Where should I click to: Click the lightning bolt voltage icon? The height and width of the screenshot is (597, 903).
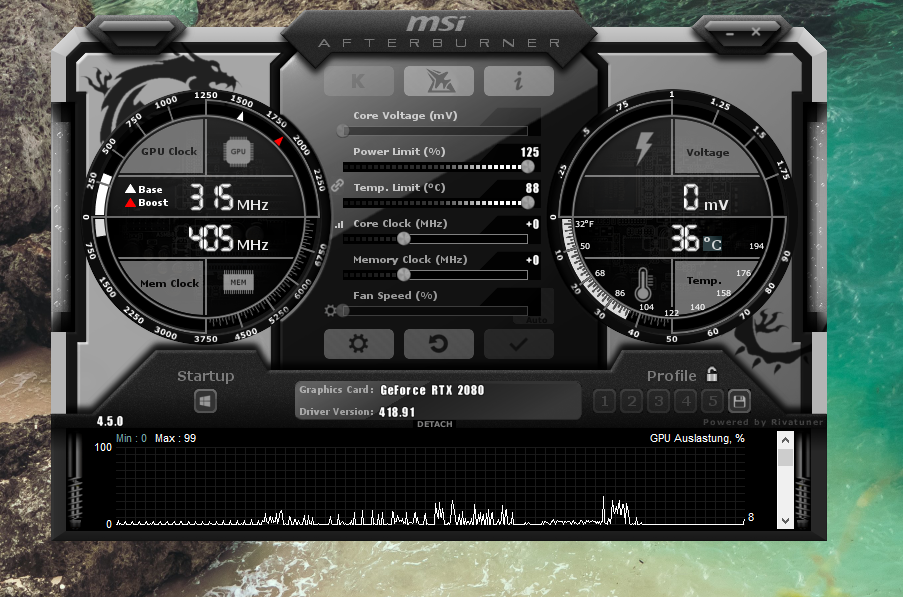[x=644, y=148]
